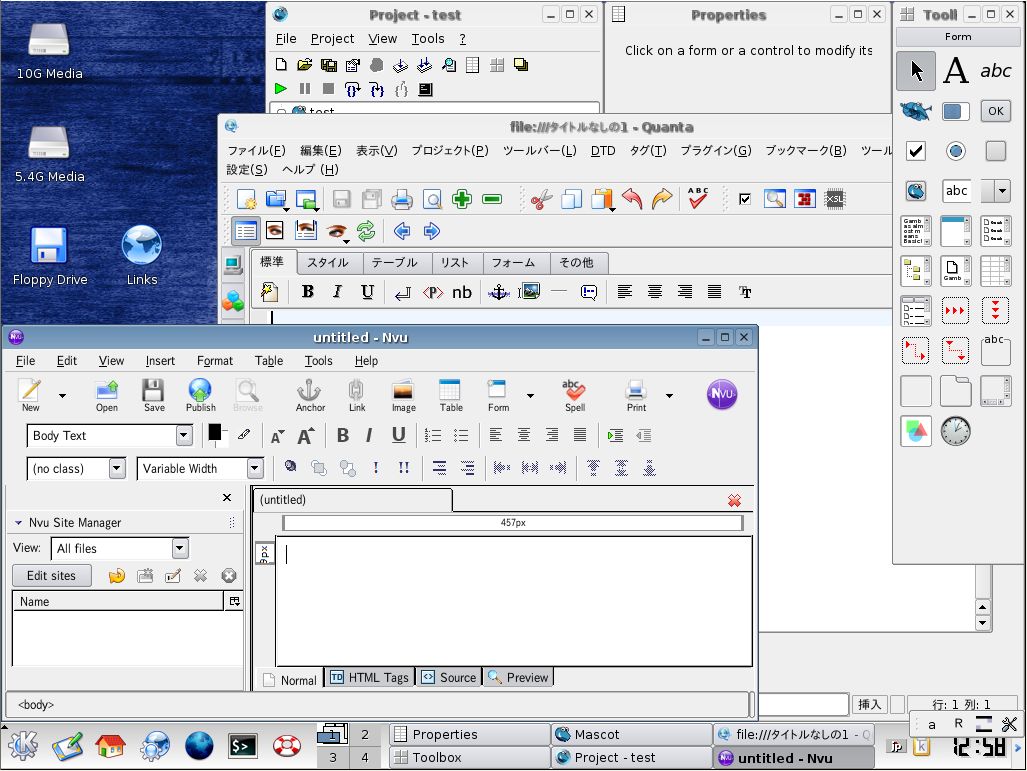
Task: Undo with the red arrow in Quanta
Action: [x=632, y=199]
